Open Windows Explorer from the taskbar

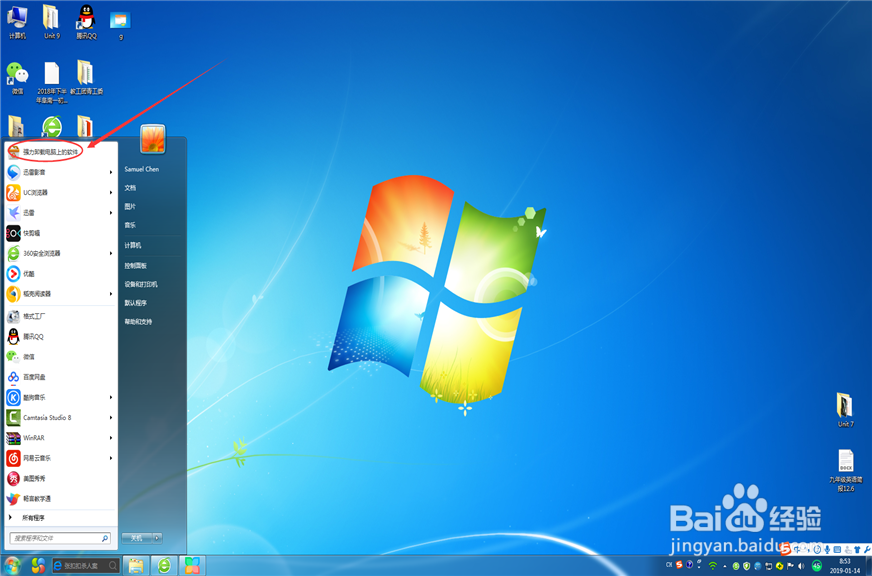(x=136, y=565)
